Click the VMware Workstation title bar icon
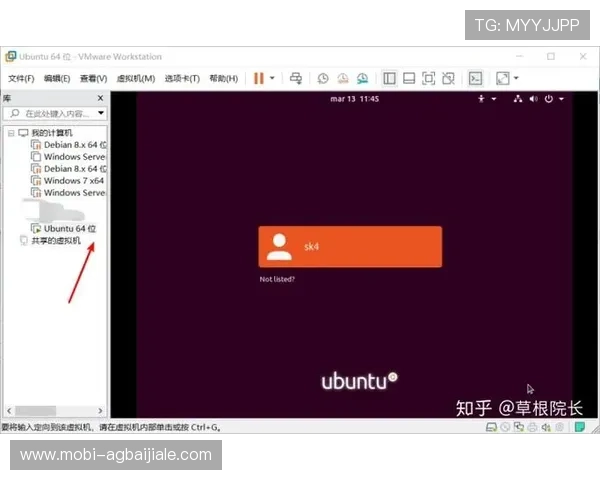600x480 pixels. 10,57
